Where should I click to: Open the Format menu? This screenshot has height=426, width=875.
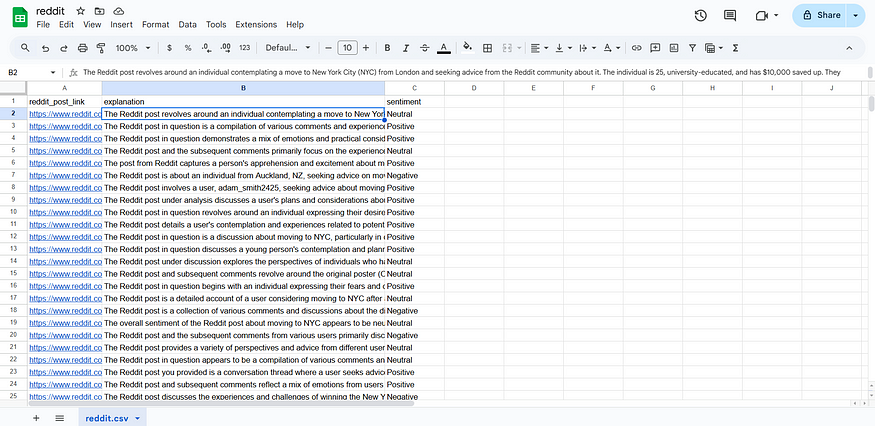(x=156, y=25)
